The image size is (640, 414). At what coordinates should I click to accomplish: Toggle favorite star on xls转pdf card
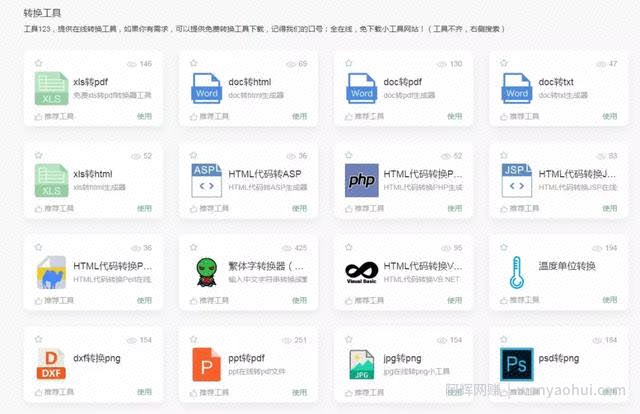tap(38, 63)
